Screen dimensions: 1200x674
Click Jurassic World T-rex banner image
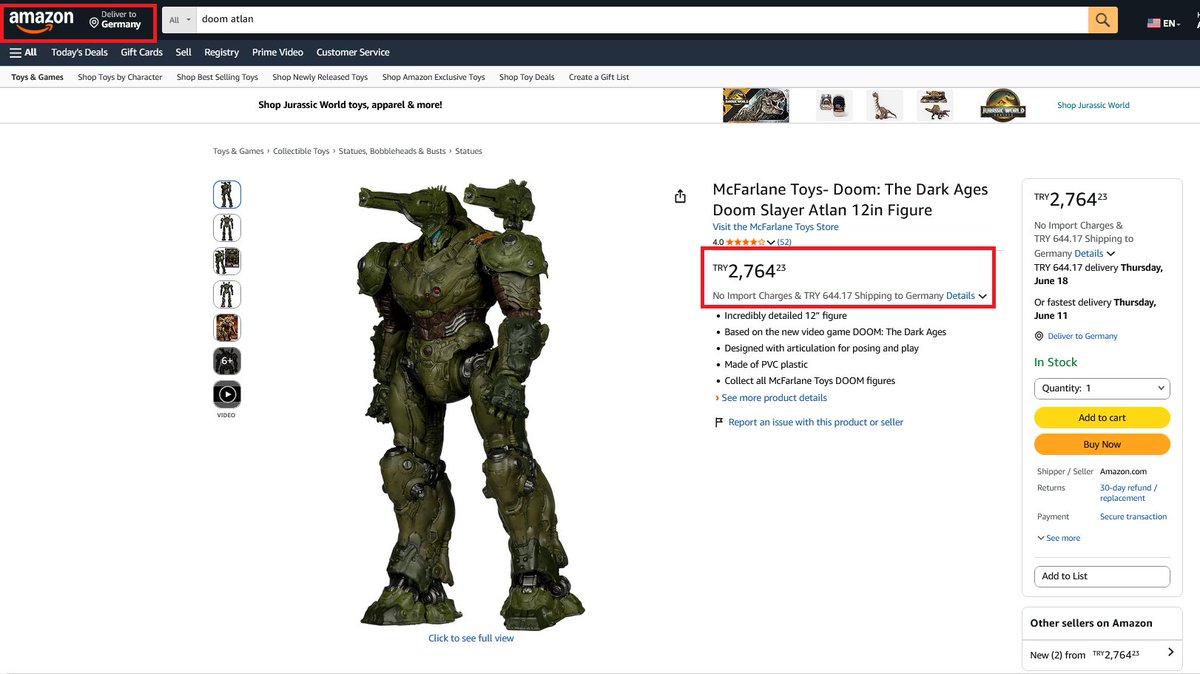tap(756, 105)
